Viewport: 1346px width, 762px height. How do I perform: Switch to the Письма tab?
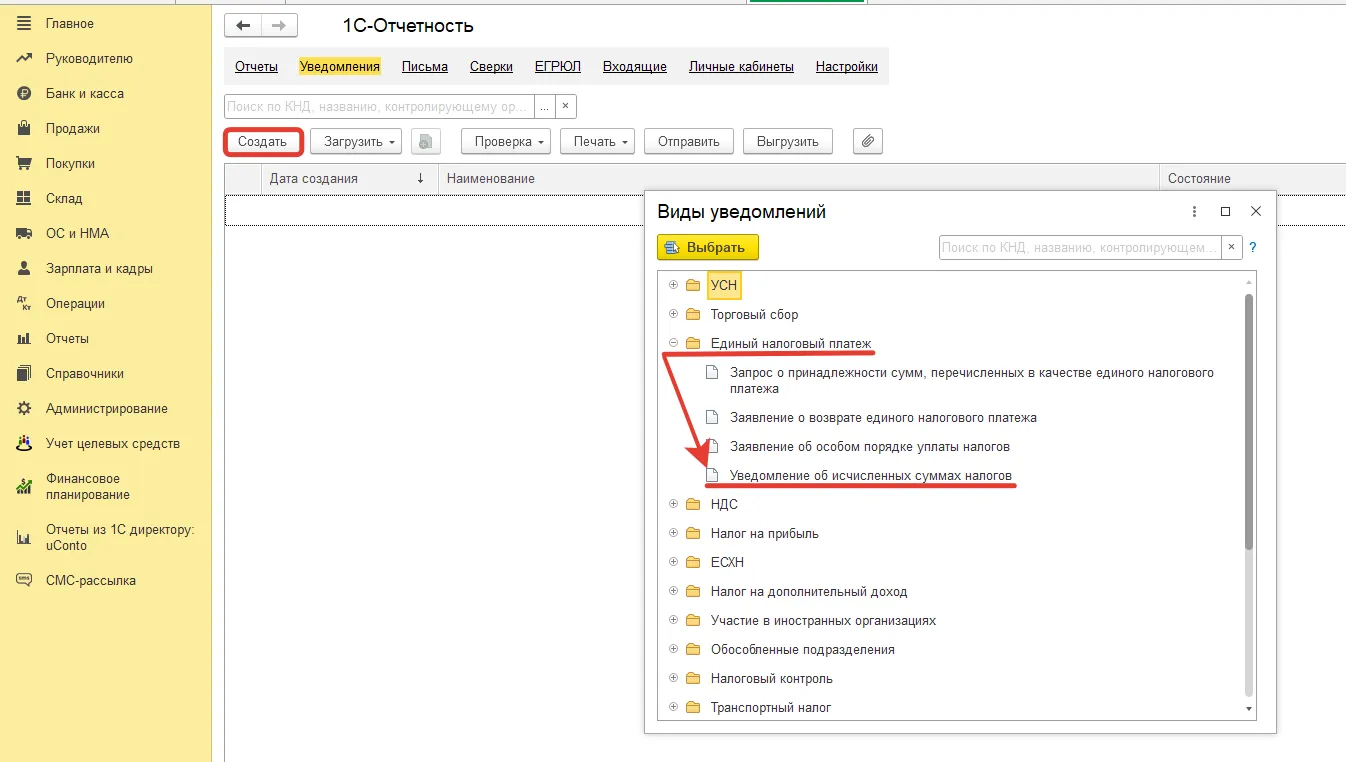pyautogui.click(x=425, y=67)
